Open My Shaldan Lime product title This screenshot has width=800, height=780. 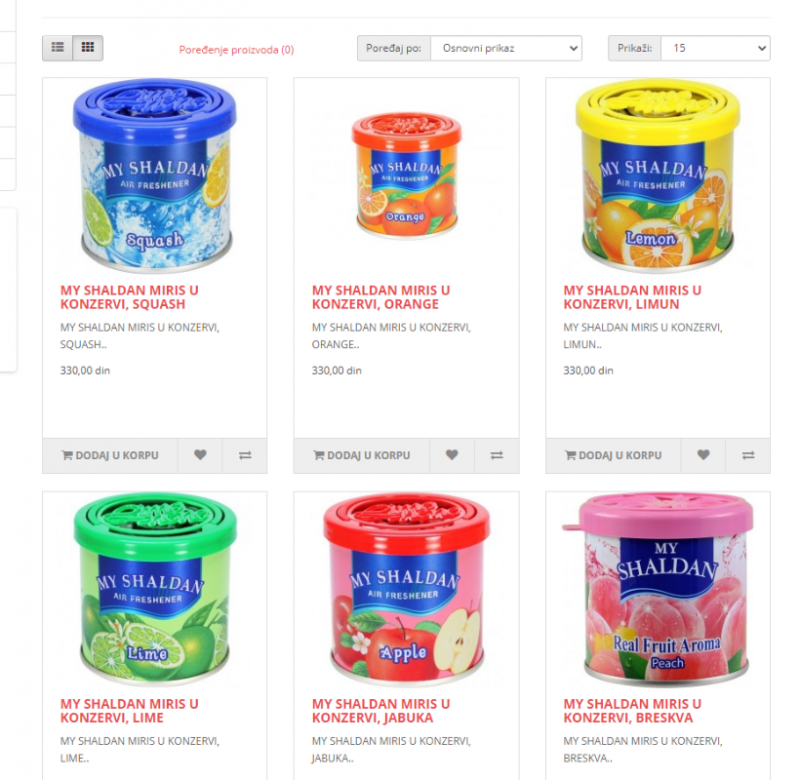tap(129, 711)
